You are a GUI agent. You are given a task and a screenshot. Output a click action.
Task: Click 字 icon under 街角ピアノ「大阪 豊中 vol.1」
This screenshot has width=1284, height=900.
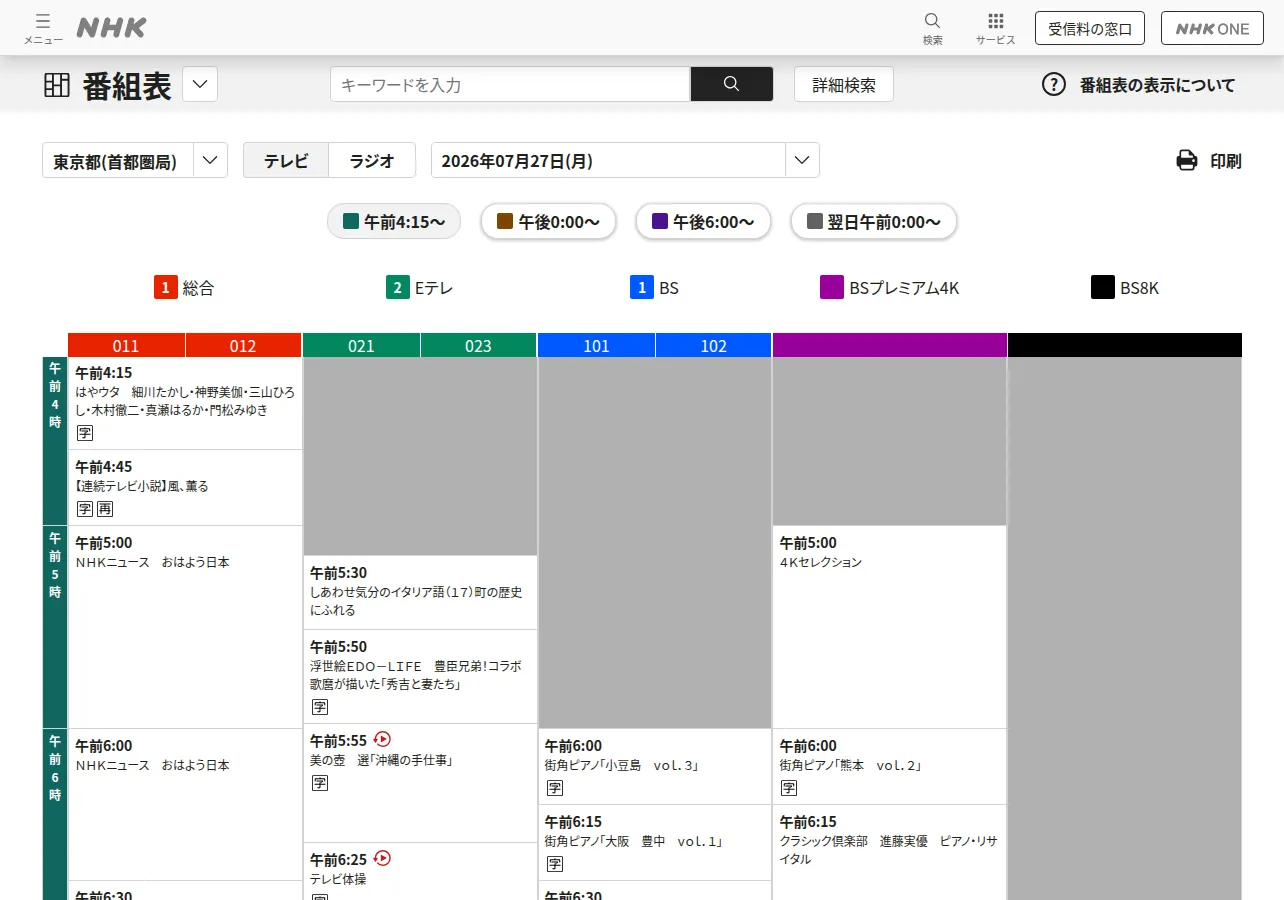point(555,864)
